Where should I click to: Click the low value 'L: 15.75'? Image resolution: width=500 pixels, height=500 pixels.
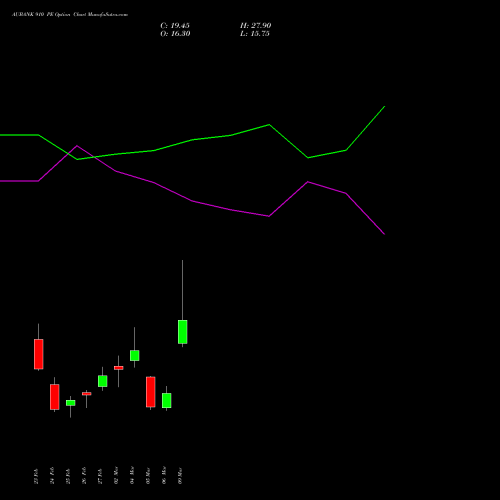pos(255,34)
